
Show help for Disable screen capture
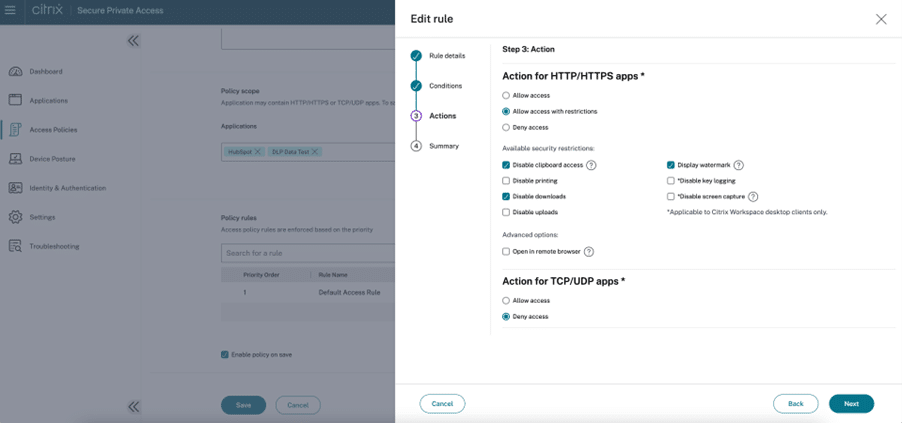point(753,197)
